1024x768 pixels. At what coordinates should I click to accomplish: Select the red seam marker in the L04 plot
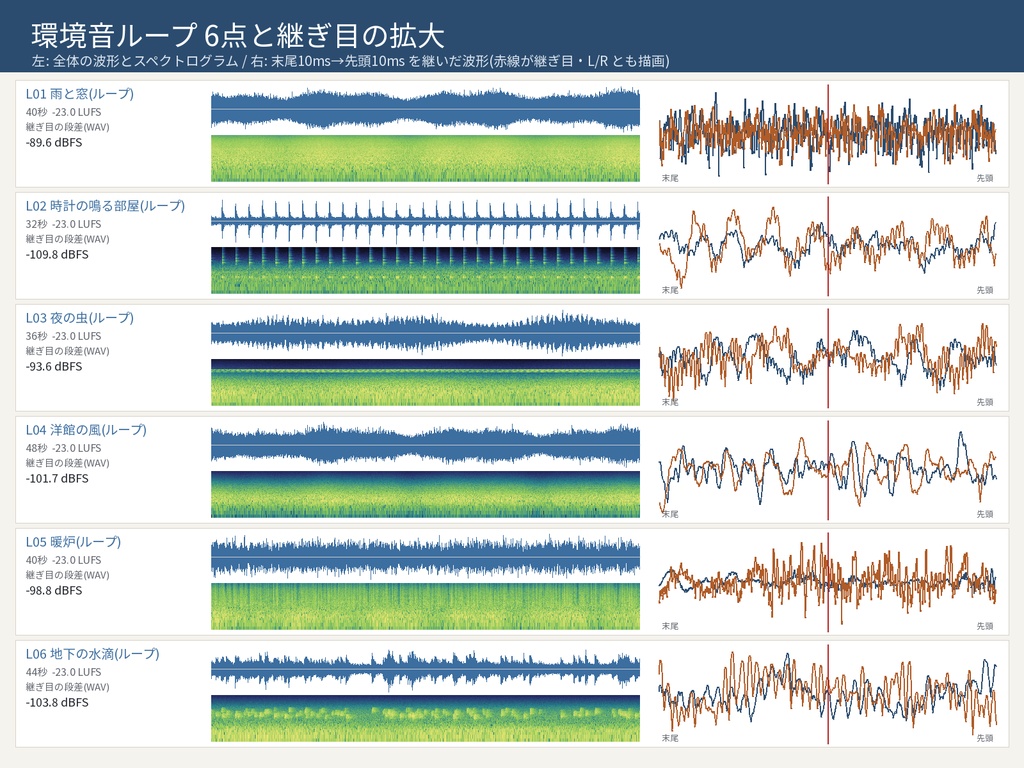(x=828, y=470)
